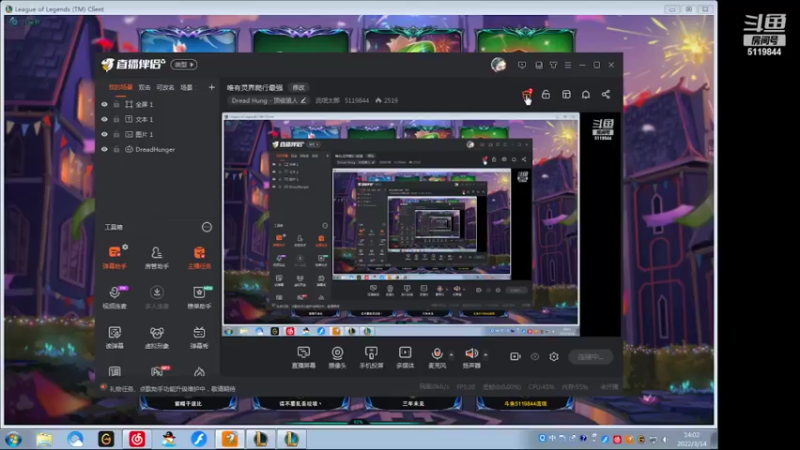
Task: Open the skin T-shirt icon in title bar
Action: pyautogui.click(x=554, y=65)
